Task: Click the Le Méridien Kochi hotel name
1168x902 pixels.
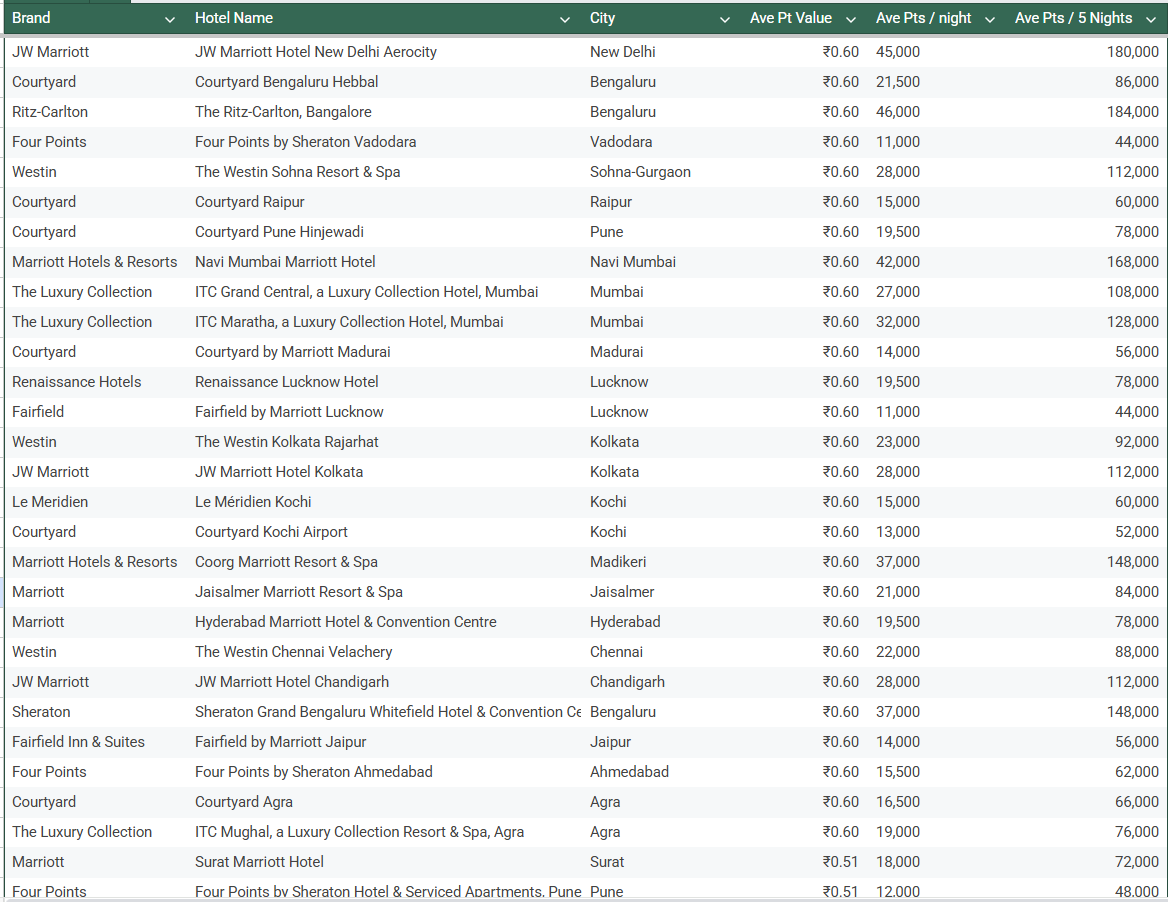Action: point(253,502)
